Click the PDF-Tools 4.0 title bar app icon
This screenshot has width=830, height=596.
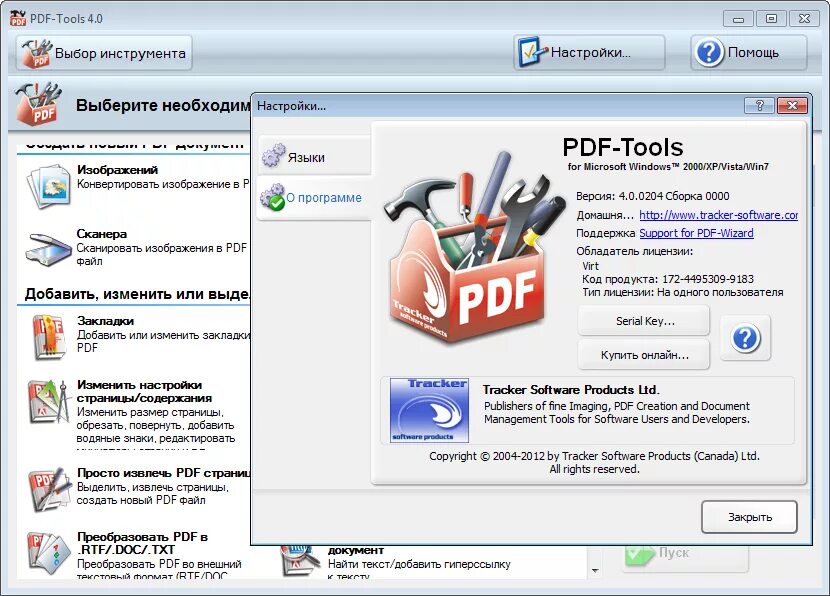tap(18, 18)
